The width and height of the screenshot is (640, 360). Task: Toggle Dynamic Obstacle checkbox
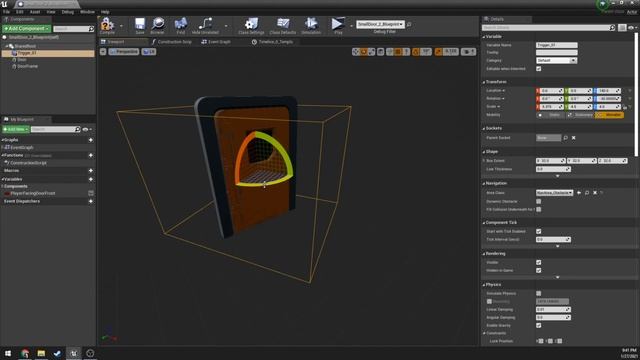pos(539,201)
